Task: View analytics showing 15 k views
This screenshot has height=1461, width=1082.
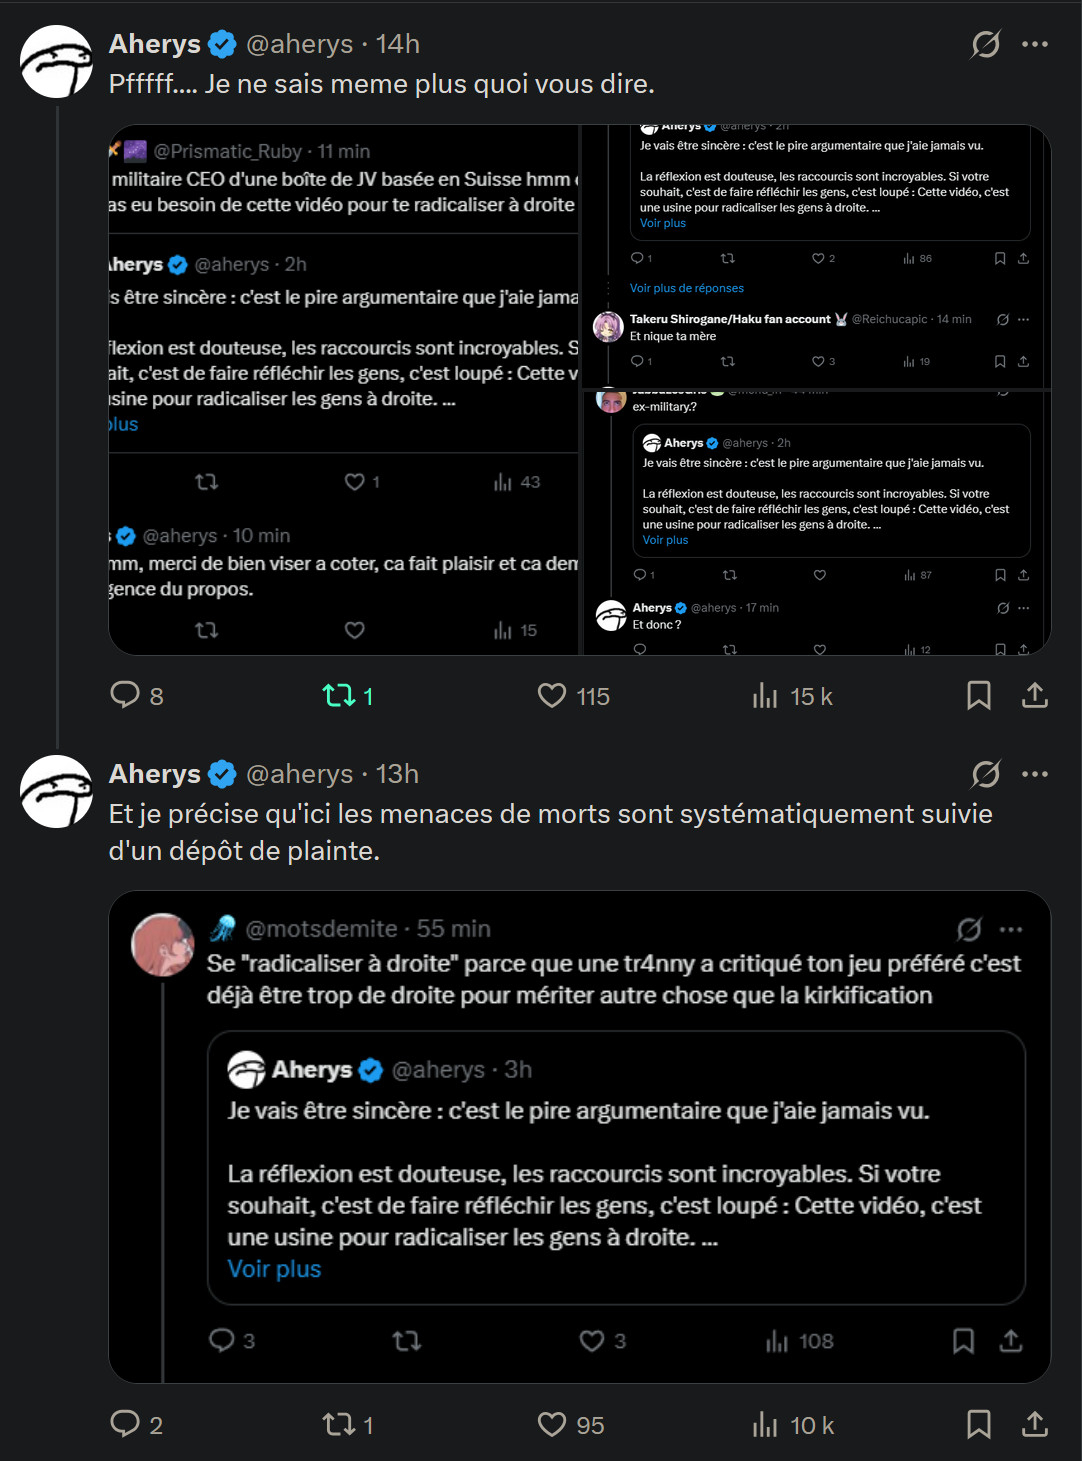Action: [765, 695]
